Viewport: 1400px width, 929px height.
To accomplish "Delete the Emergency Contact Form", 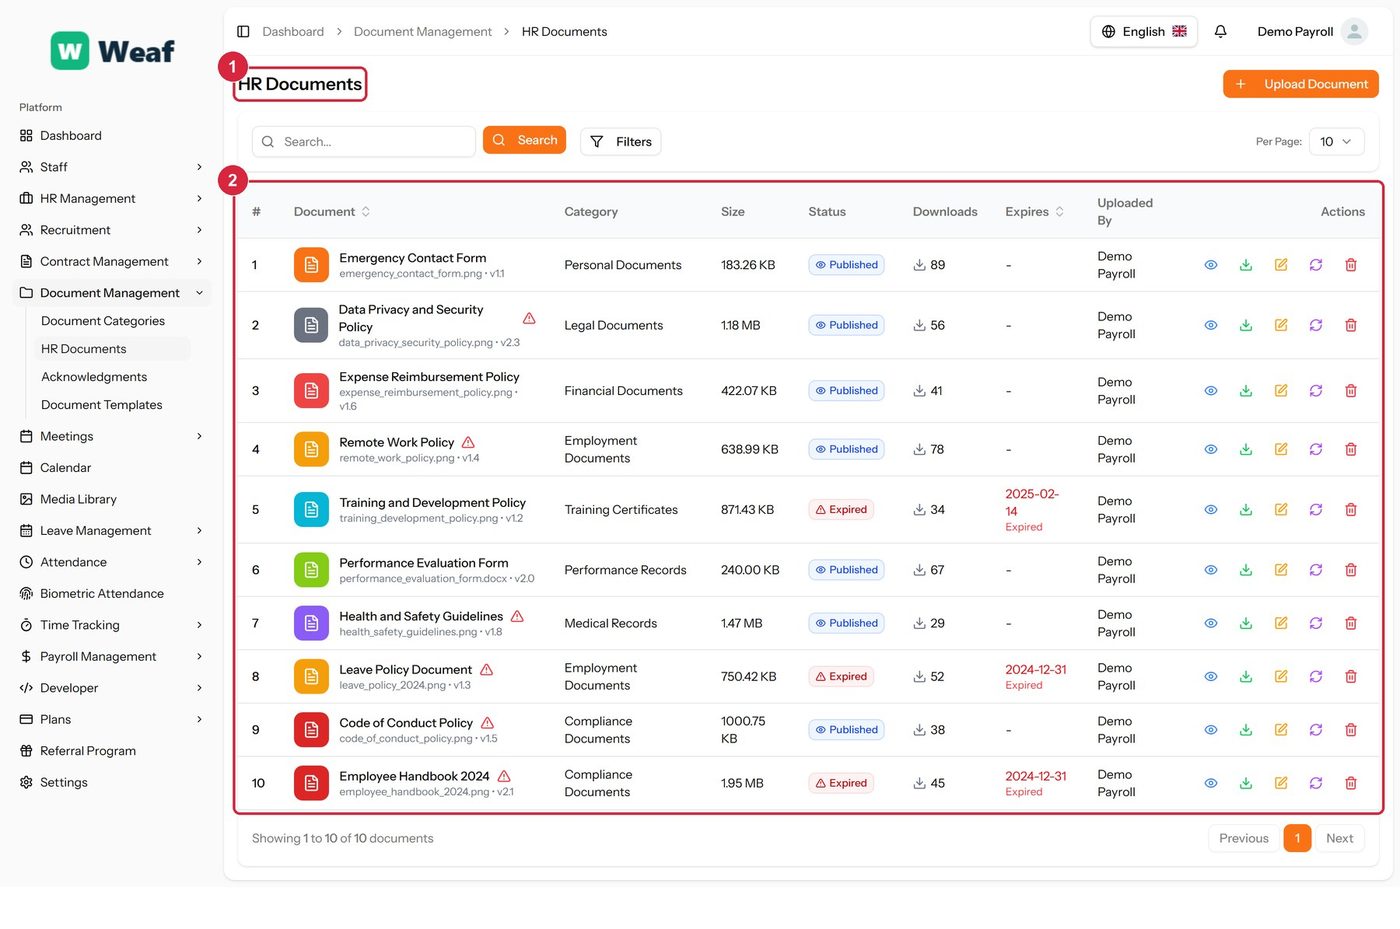I will [1351, 265].
